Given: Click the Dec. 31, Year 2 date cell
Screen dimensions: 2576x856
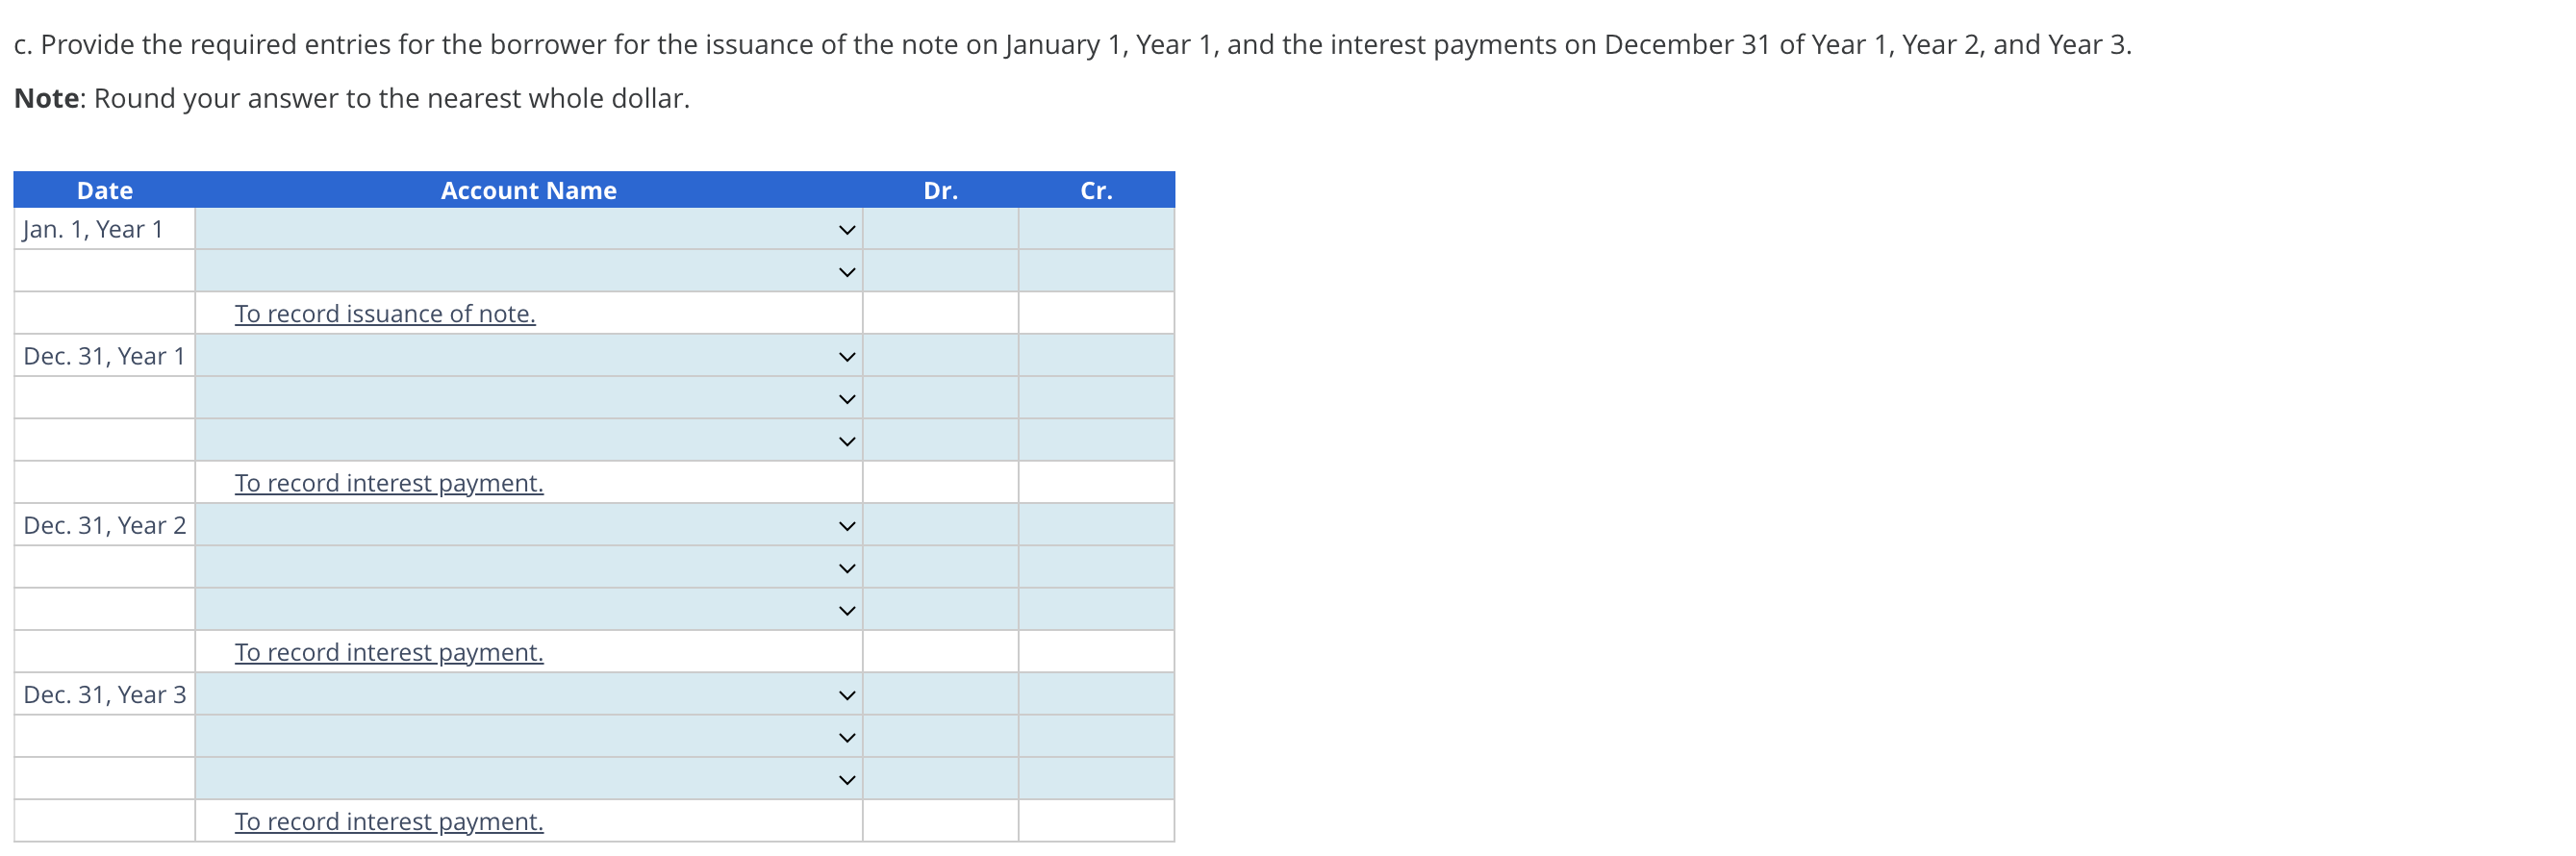Looking at the screenshot, I should (103, 524).
